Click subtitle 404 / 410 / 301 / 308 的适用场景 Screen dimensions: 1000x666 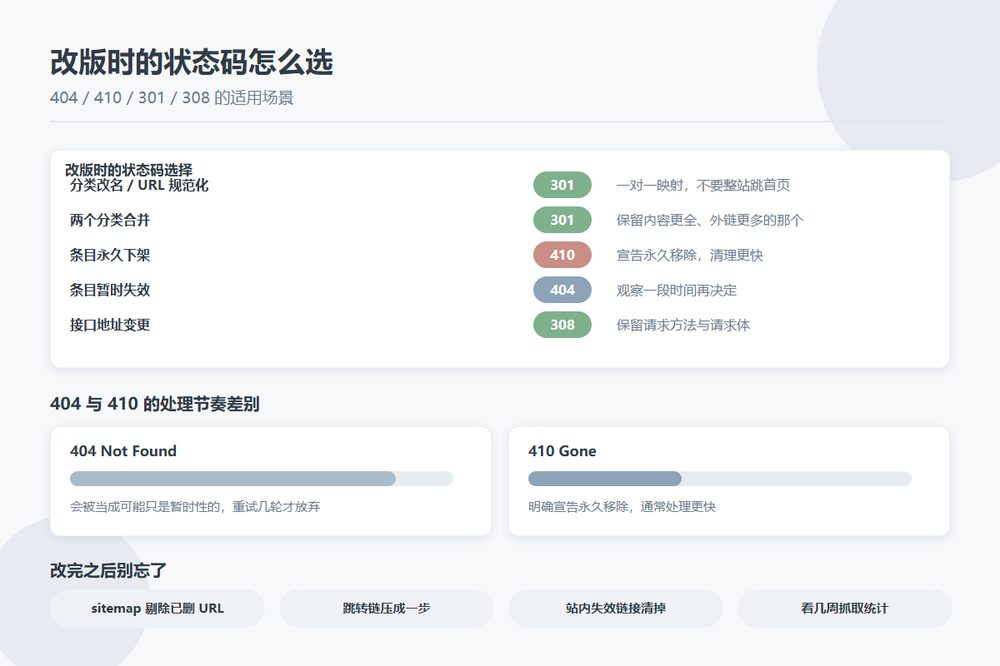click(x=172, y=98)
